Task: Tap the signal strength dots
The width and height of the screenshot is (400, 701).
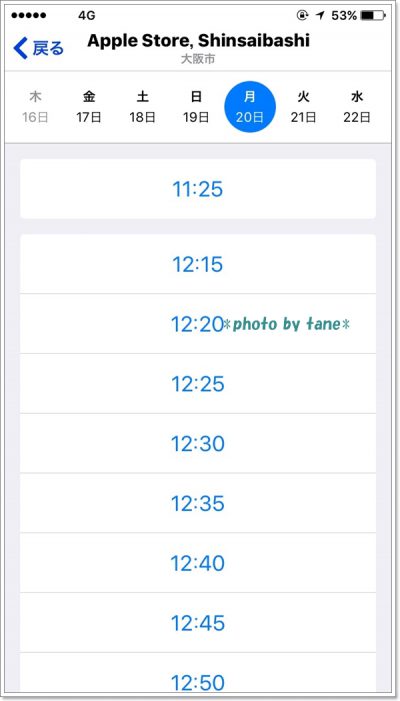Action: coord(29,16)
